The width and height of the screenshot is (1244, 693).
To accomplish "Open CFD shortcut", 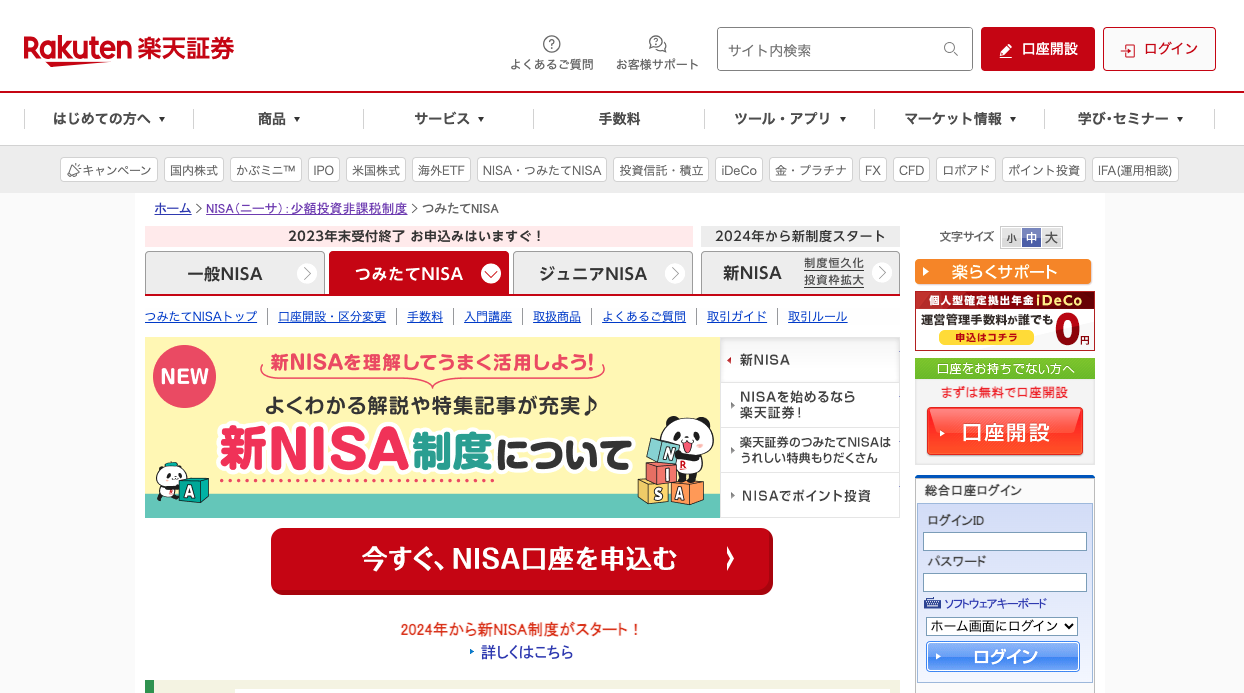I will pyautogui.click(x=912, y=170).
